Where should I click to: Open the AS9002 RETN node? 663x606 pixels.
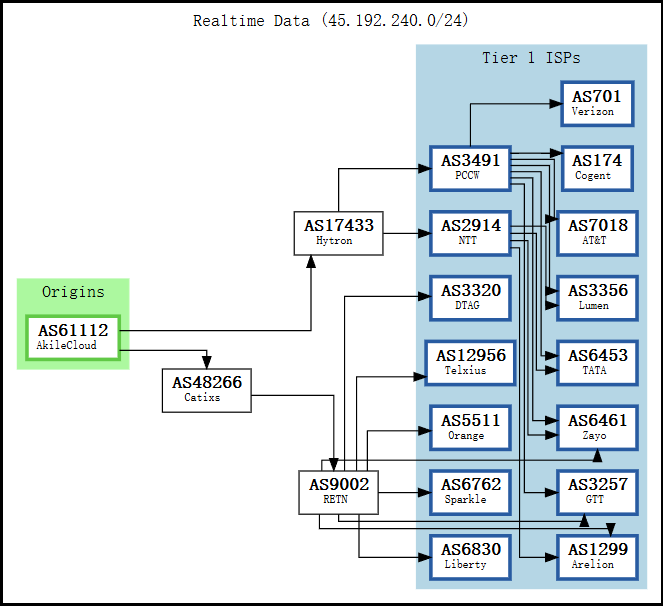(338, 492)
